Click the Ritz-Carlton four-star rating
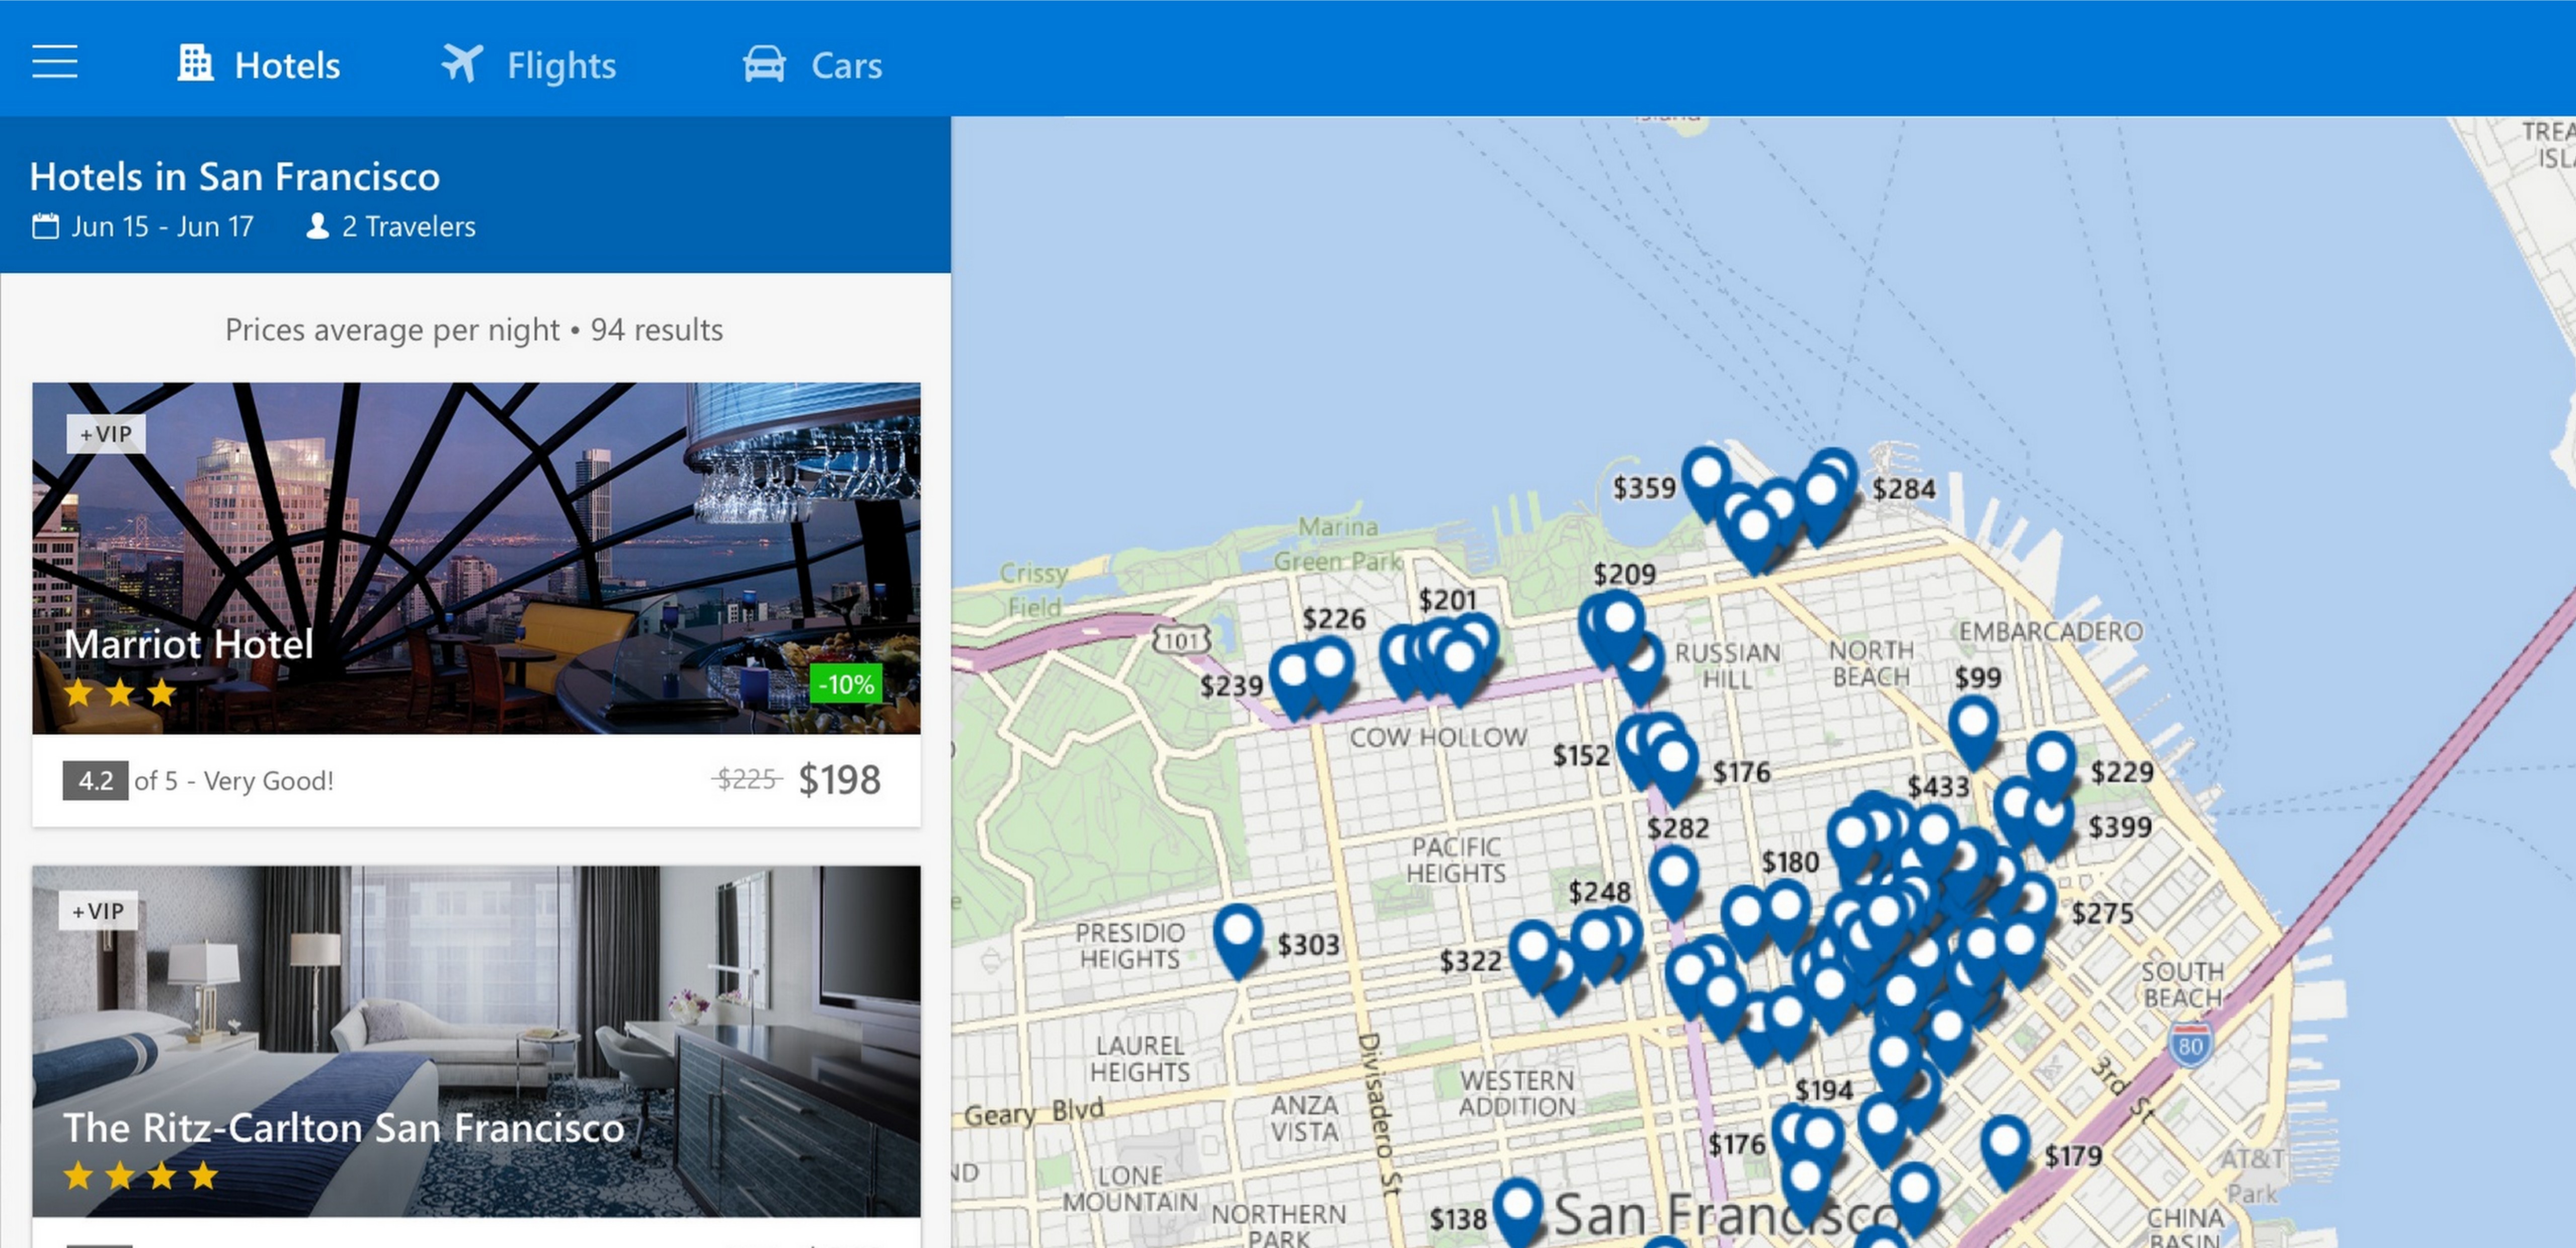Viewport: 2576px width, 1248px height. (141, 1175)
